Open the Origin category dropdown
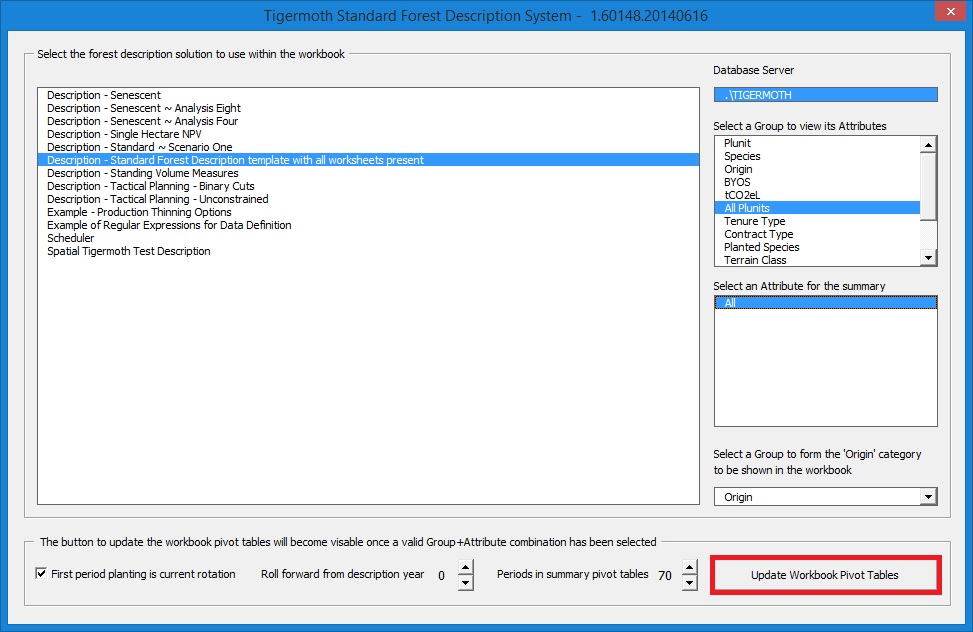973x632 pixels. tap(928, 497)
